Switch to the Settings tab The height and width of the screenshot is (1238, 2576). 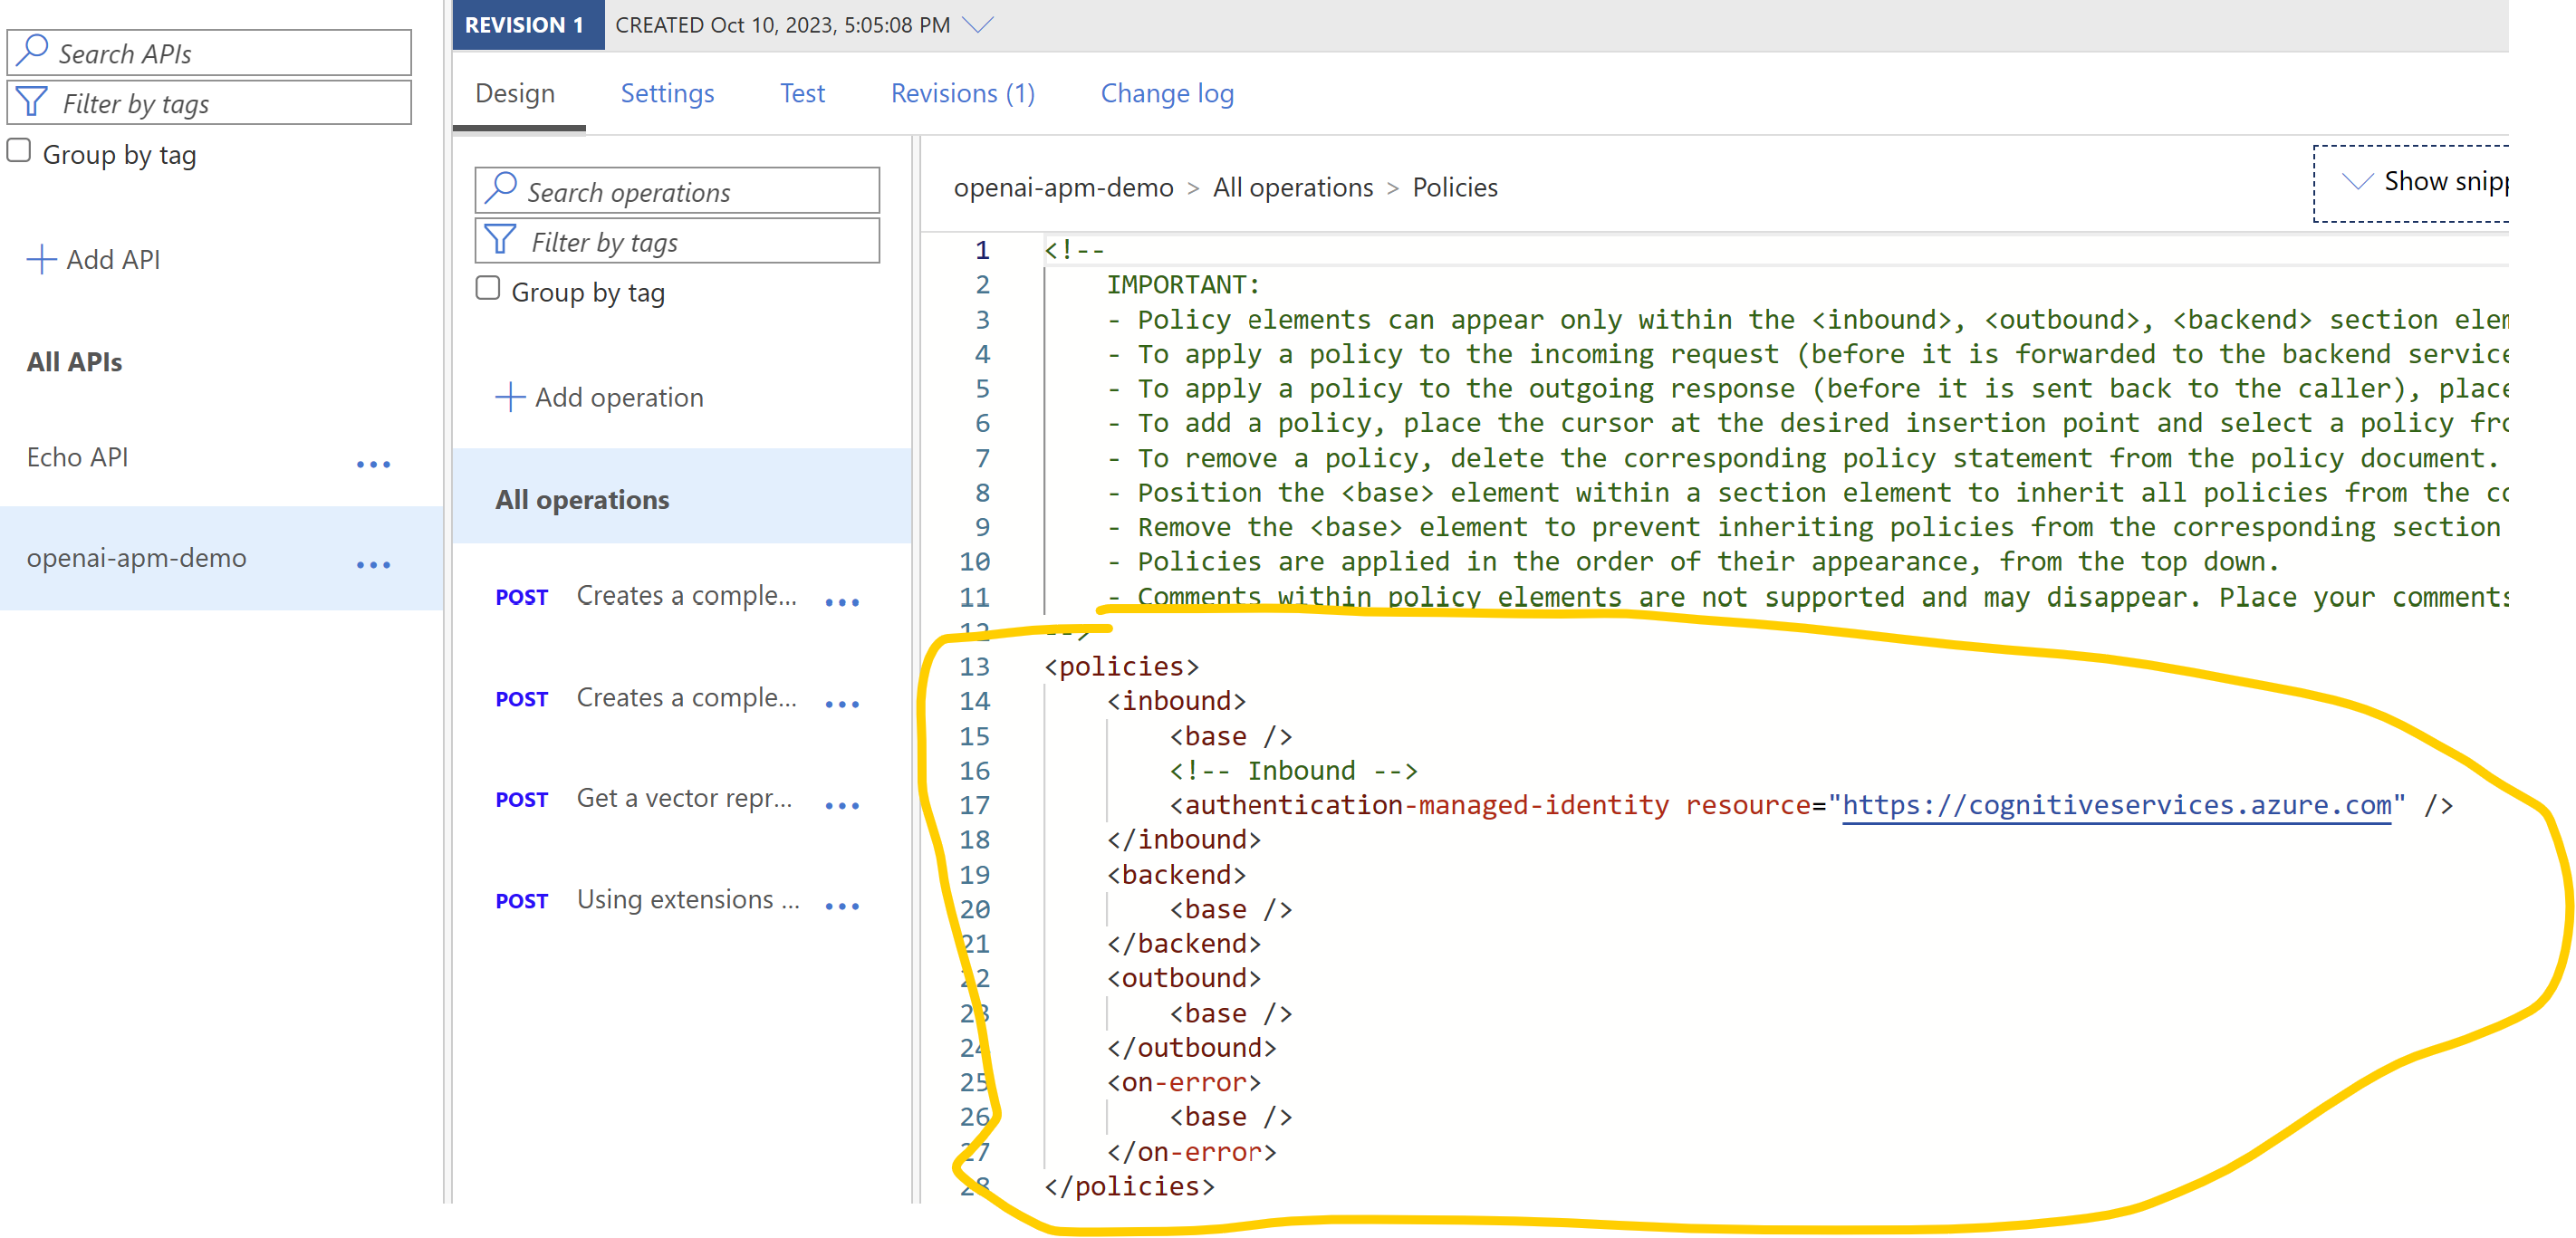(667, 92)
